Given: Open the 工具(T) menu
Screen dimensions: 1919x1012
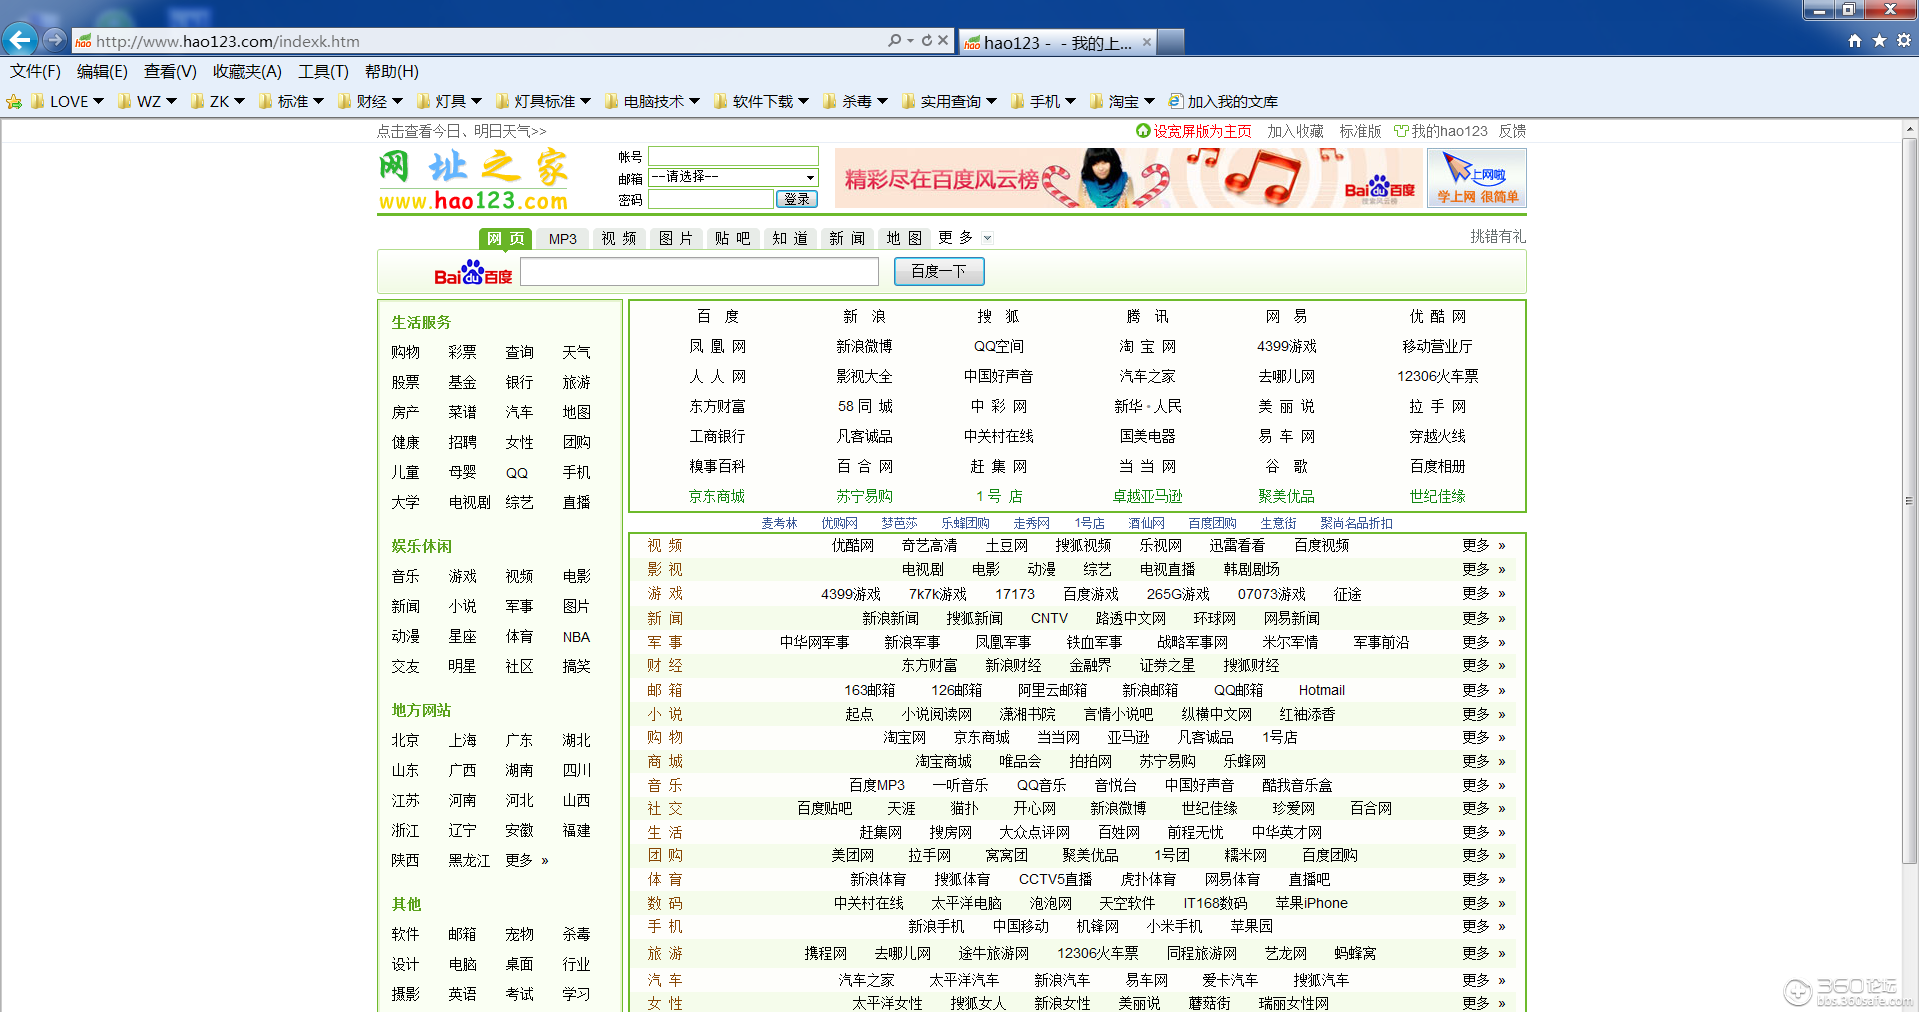Looking at the screenshot, I should 323,71.
